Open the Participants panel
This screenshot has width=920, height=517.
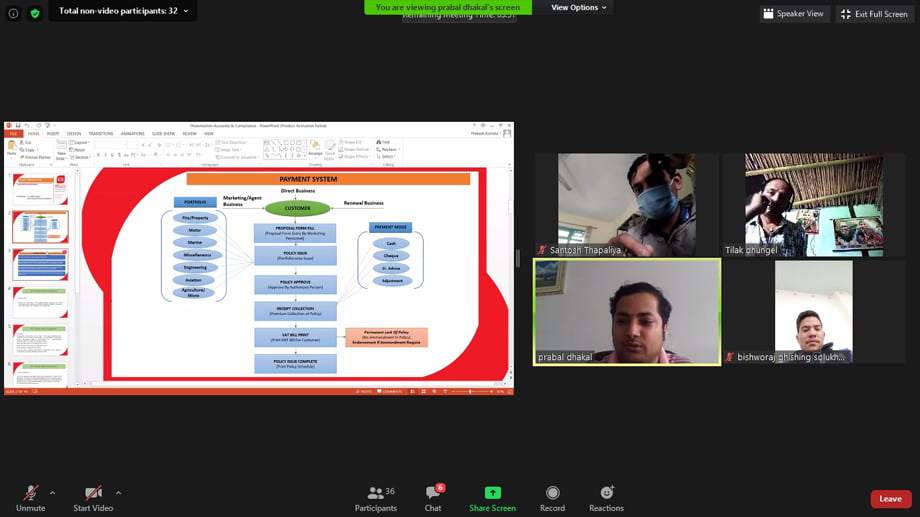[375, 497]
